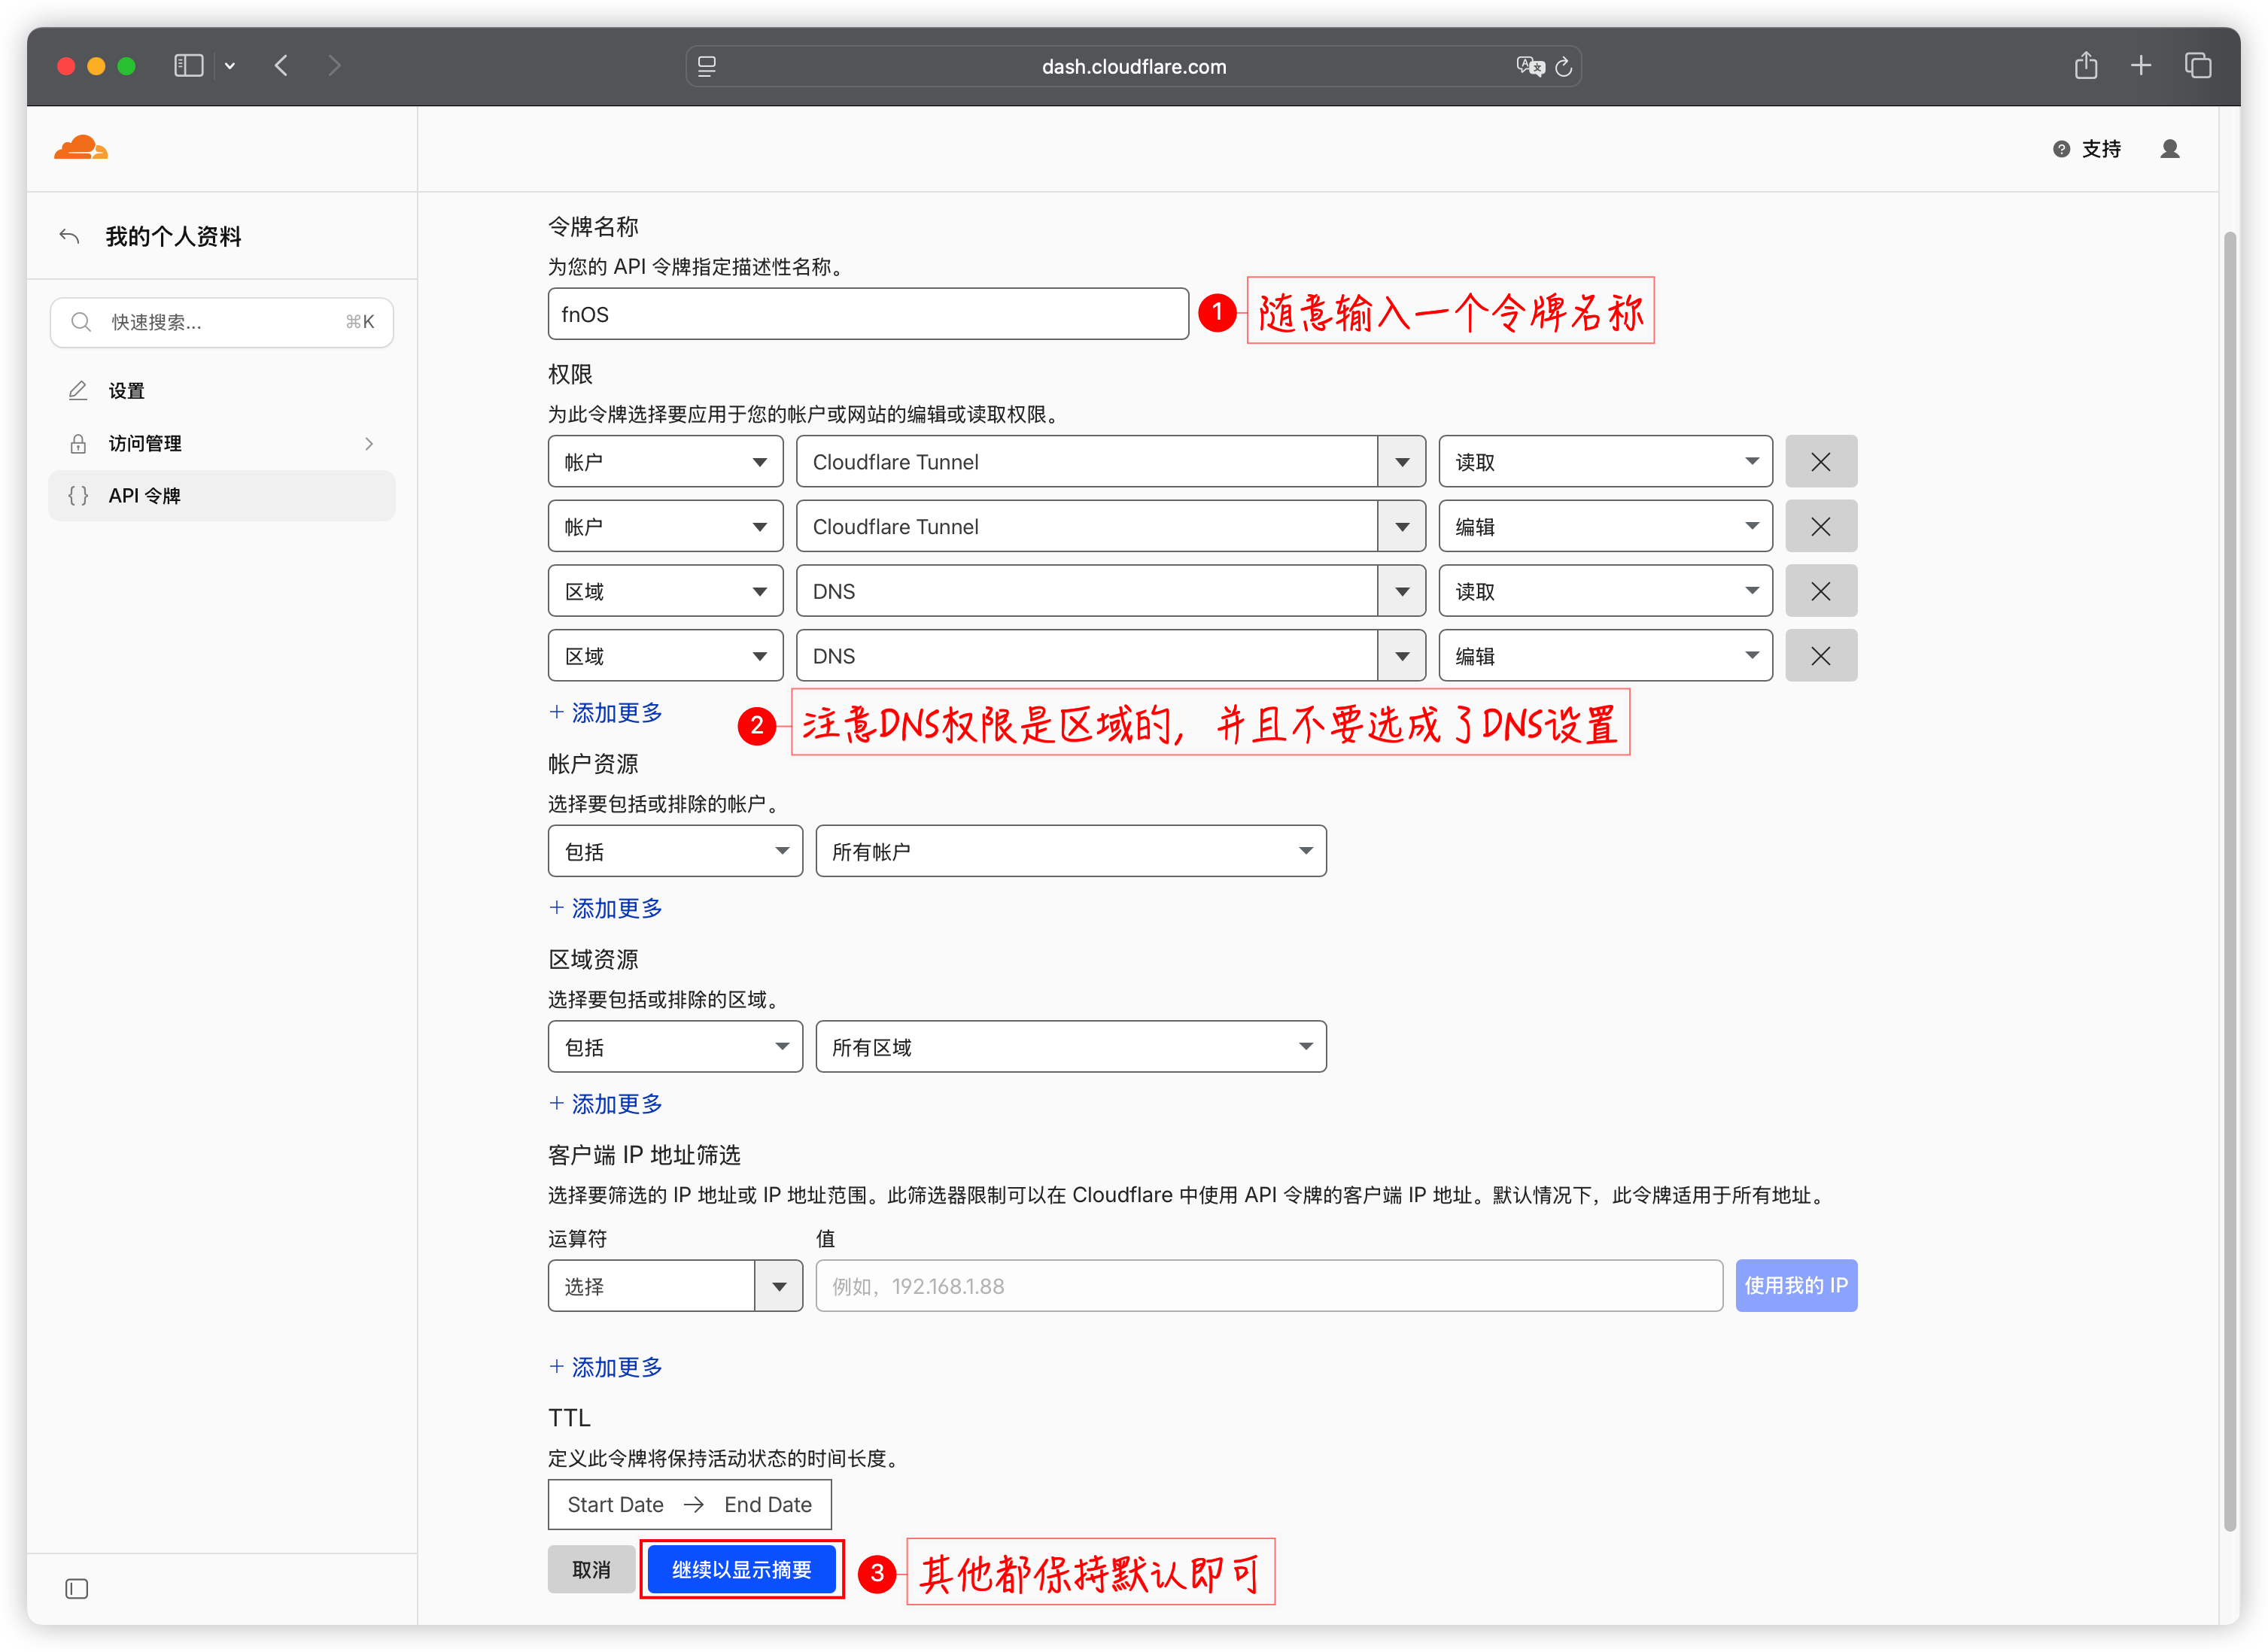Click the page vertical scrollbar
This screenshot has height=1652, width=2268.
pos(2229,880)
